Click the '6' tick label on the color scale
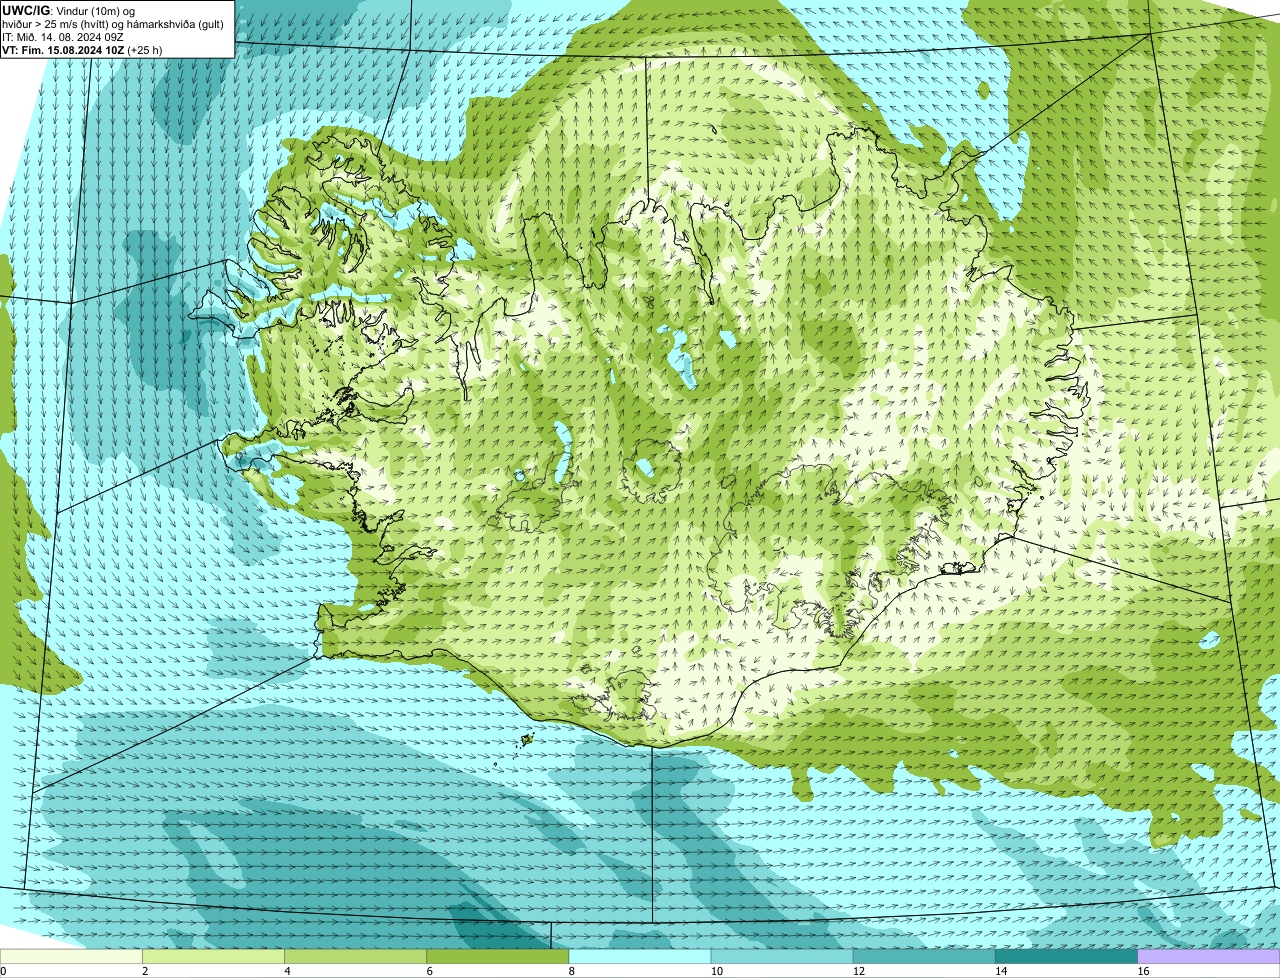Image resolution: width=1280 pixels, height=978 pixels. tap(429, 971)
